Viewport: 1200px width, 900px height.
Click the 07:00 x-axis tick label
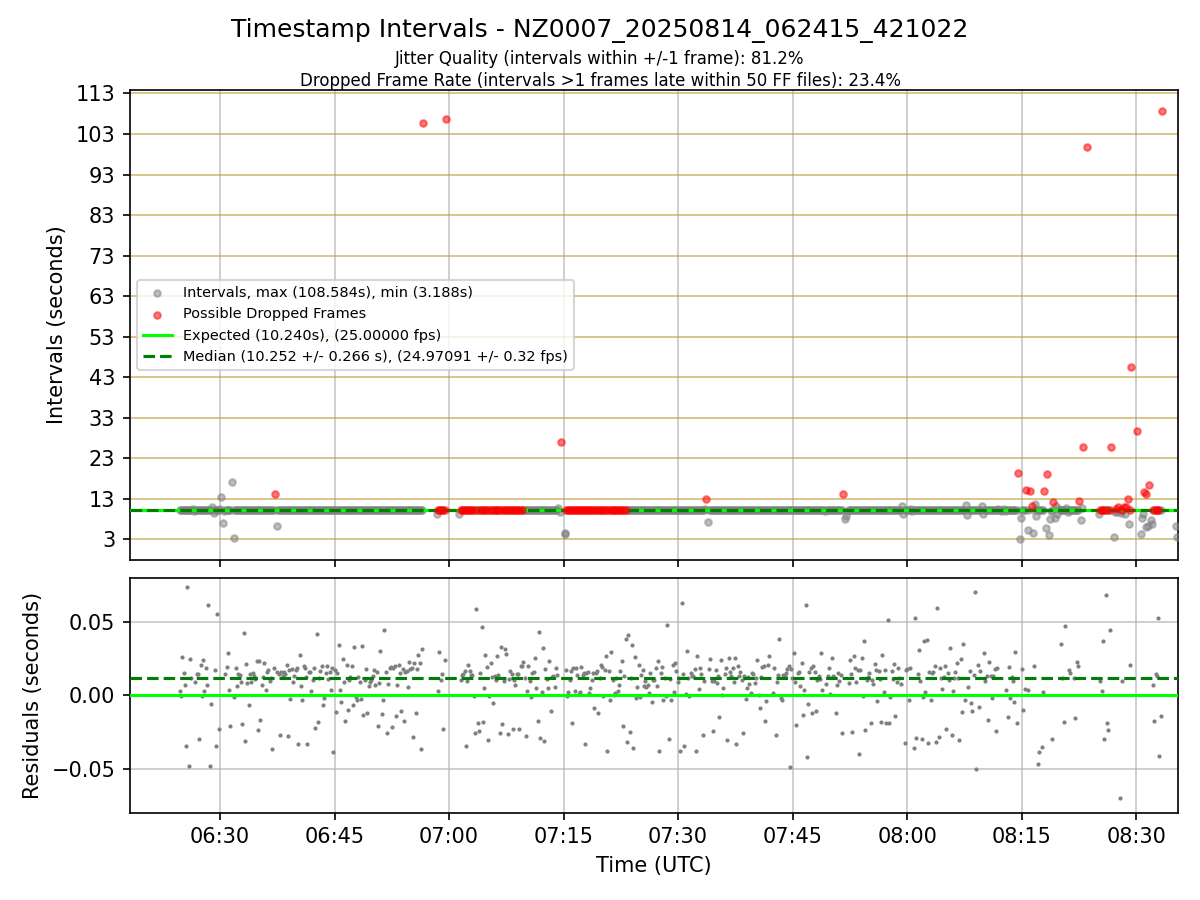point(449,835)
